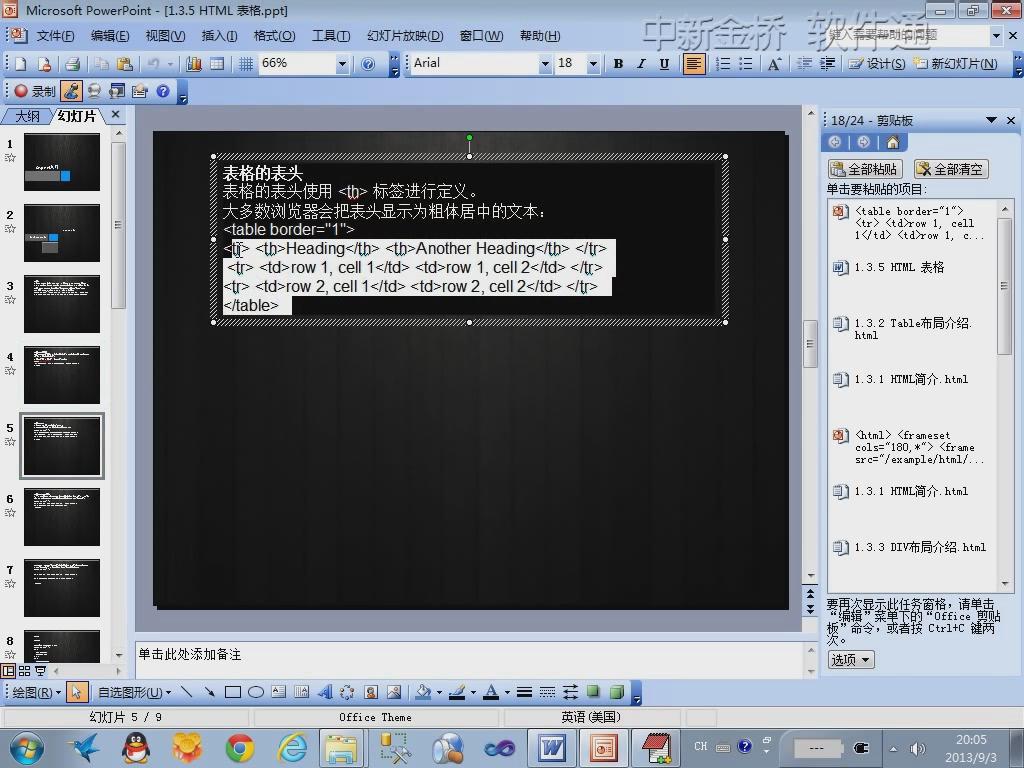
Task: Toggle bold formatting
Action: [618, 63]
